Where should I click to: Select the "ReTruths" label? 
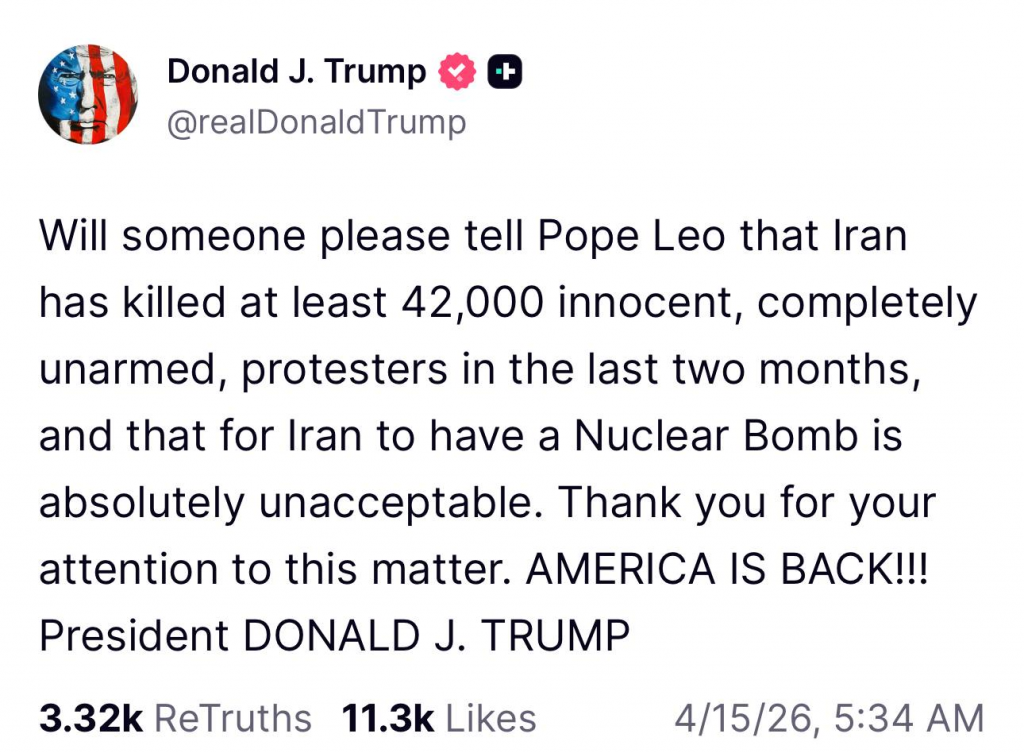[x=234, y=717]
